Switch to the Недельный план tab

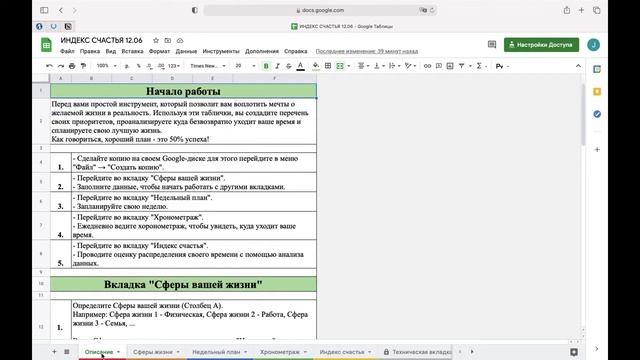click(x=220, y=352)
